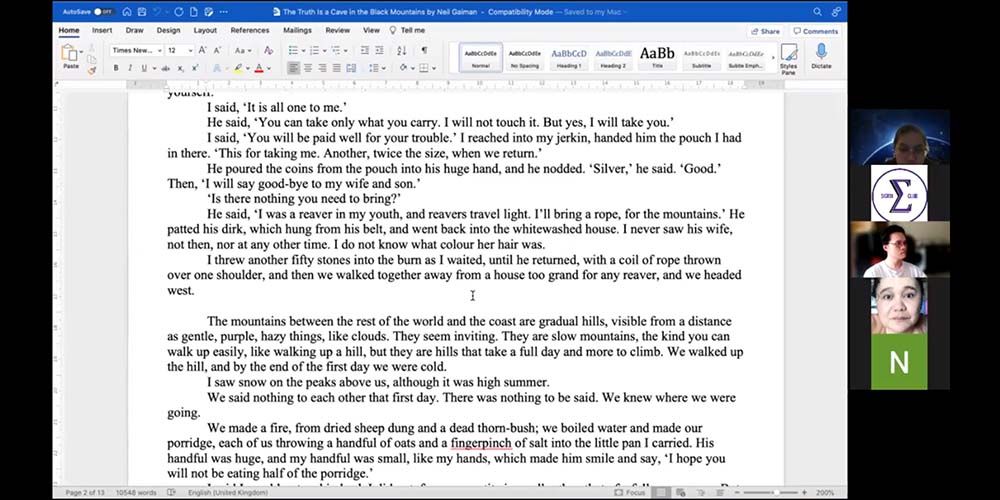Apply the Heading 1 style thumbnail
1000x500 pixels.
(568, 57)
